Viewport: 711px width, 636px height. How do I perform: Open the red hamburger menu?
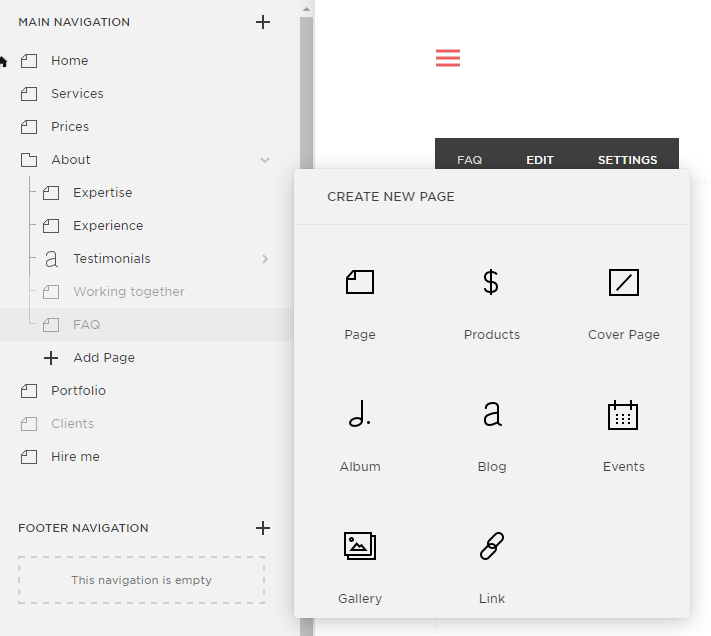[448, 59]
